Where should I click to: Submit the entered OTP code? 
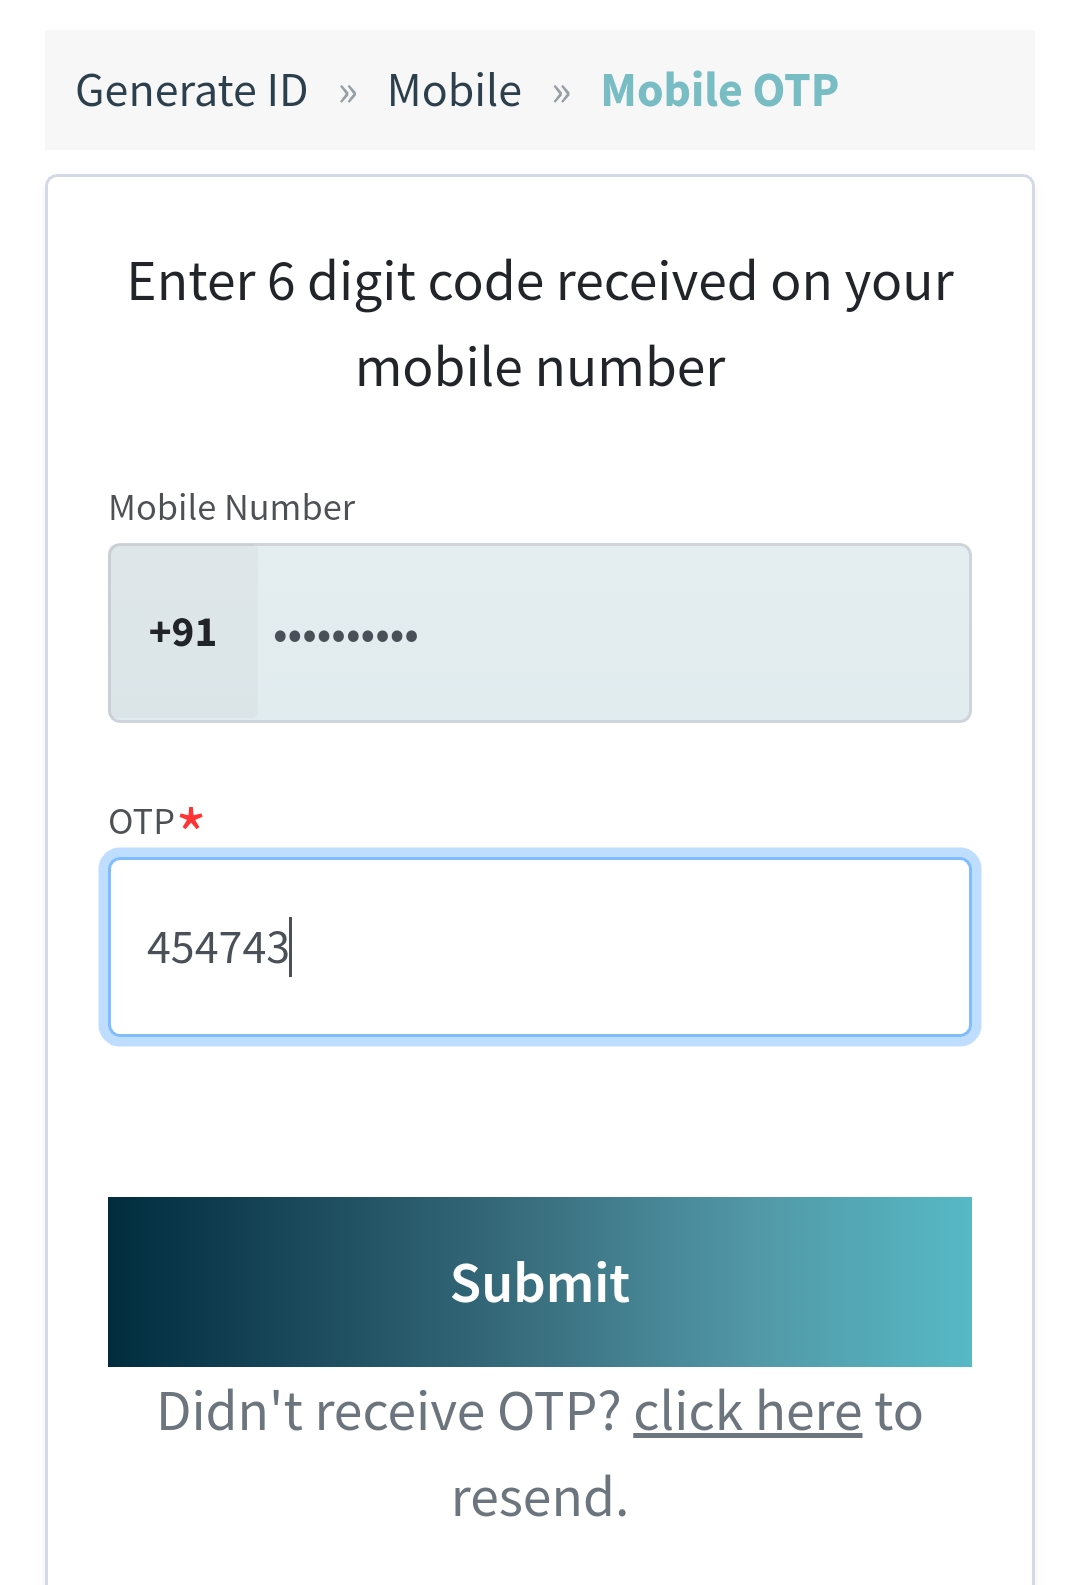coord(540,1282)
